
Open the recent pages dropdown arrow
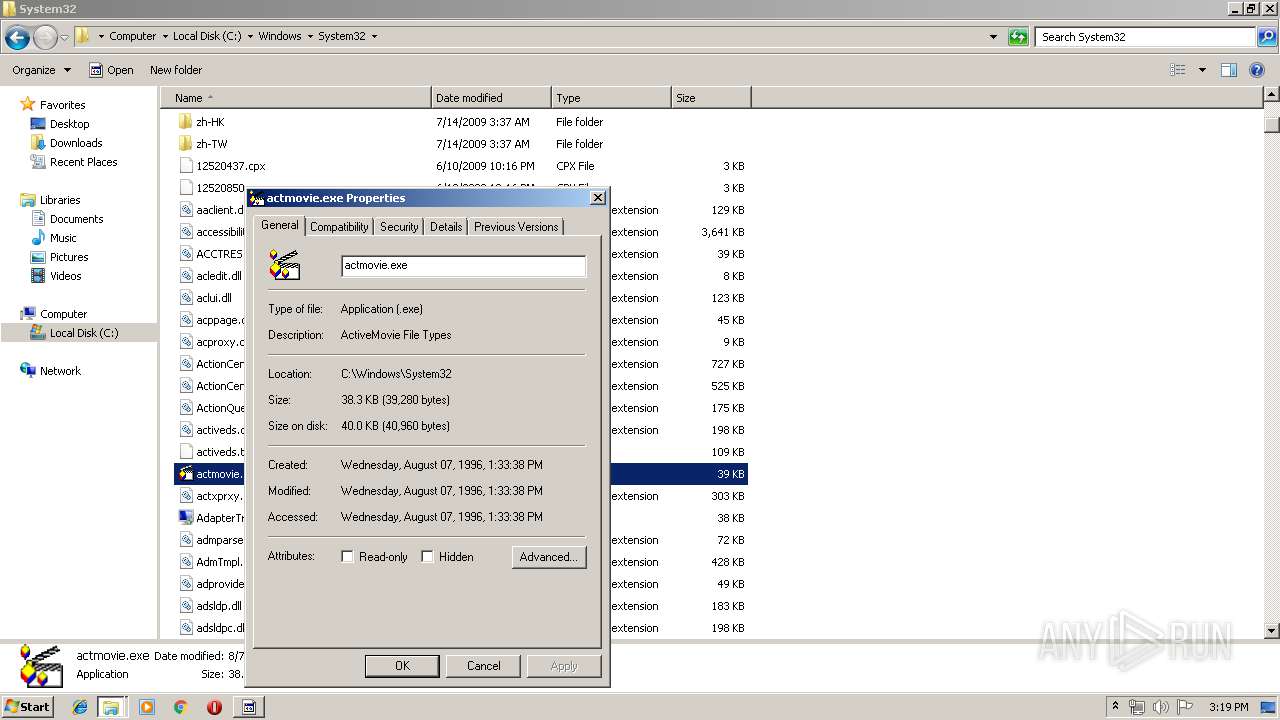(64, 38)
